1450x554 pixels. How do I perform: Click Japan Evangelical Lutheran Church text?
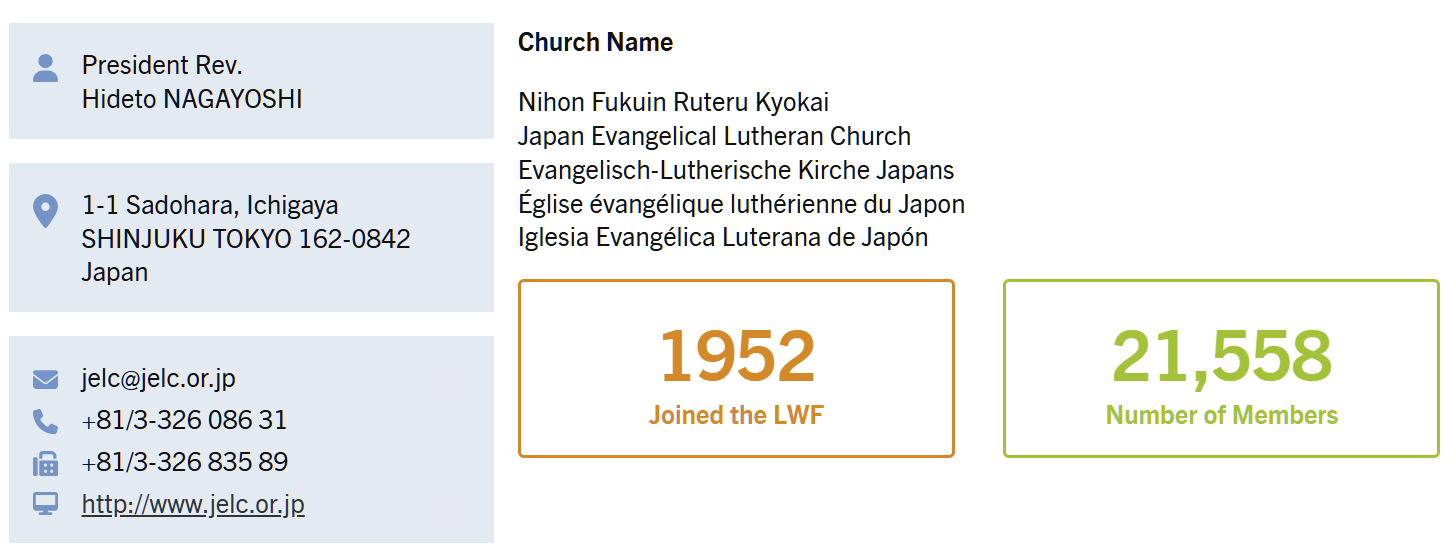[714, 136]
